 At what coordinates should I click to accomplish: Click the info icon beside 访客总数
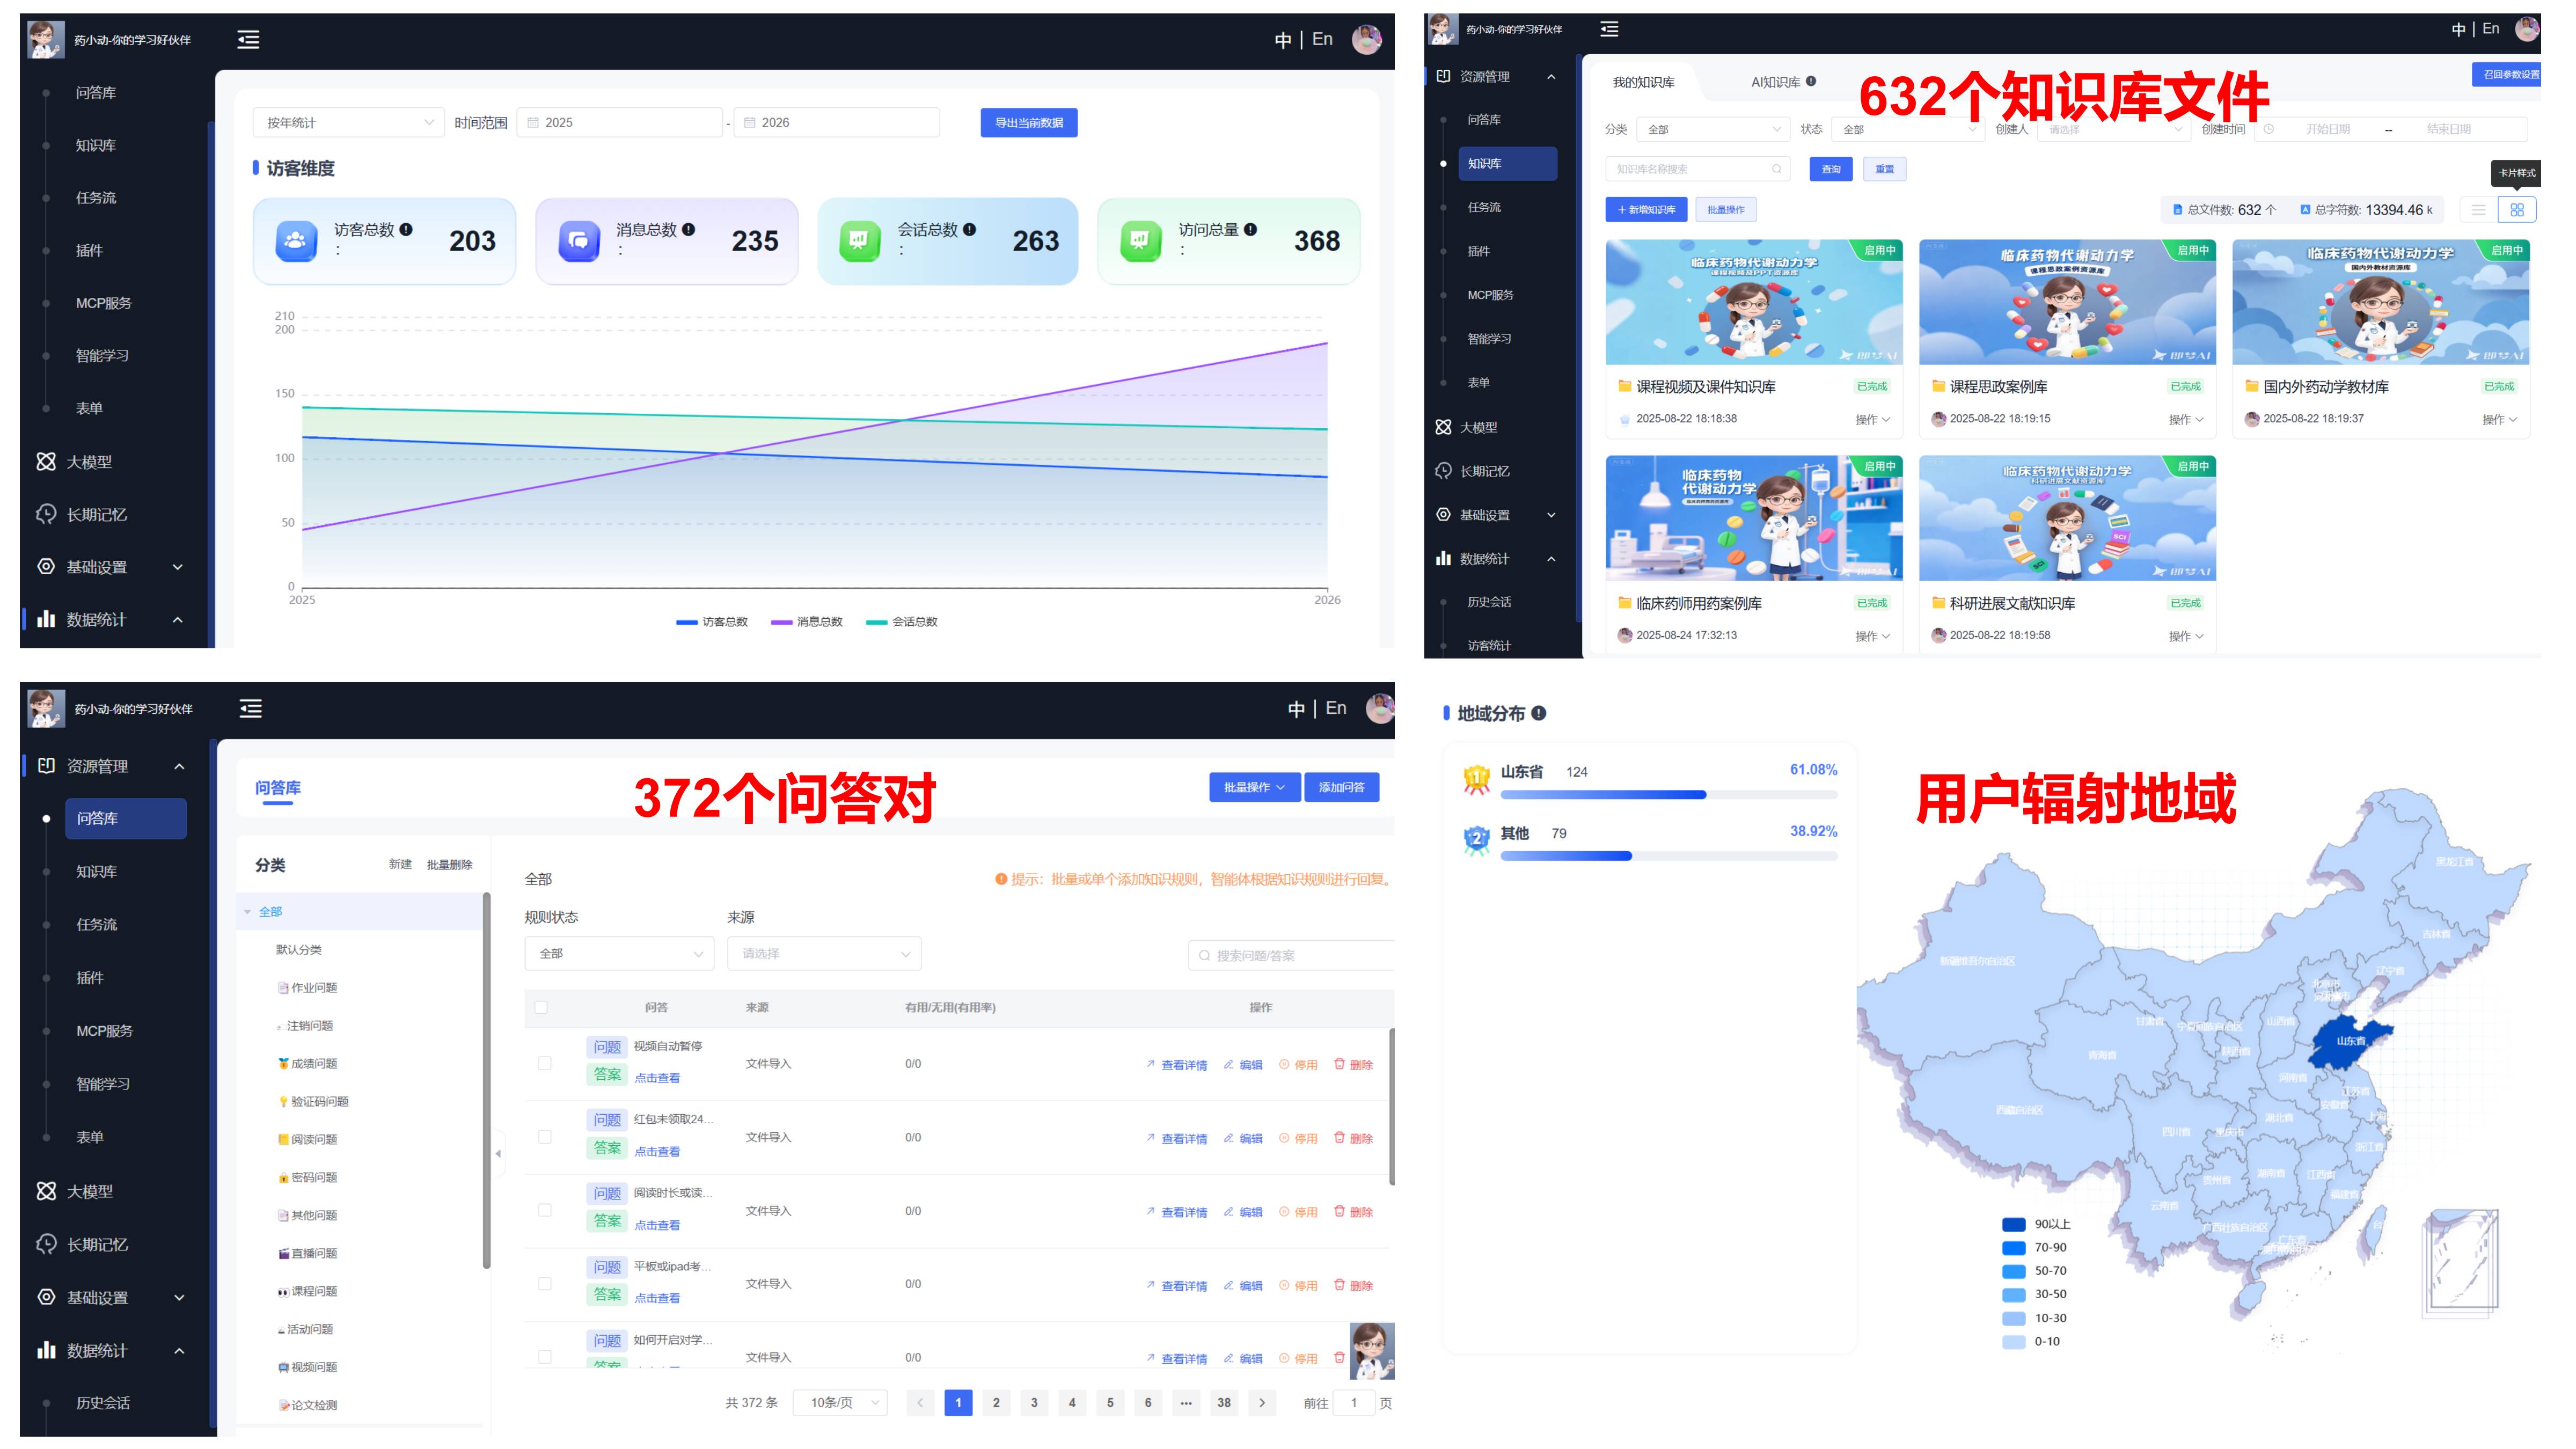coord(406,229)
